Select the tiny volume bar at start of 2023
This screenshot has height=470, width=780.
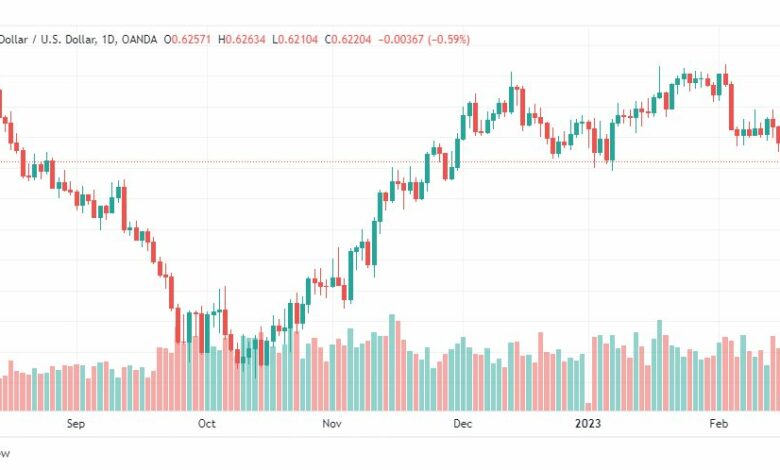point(588,407)
